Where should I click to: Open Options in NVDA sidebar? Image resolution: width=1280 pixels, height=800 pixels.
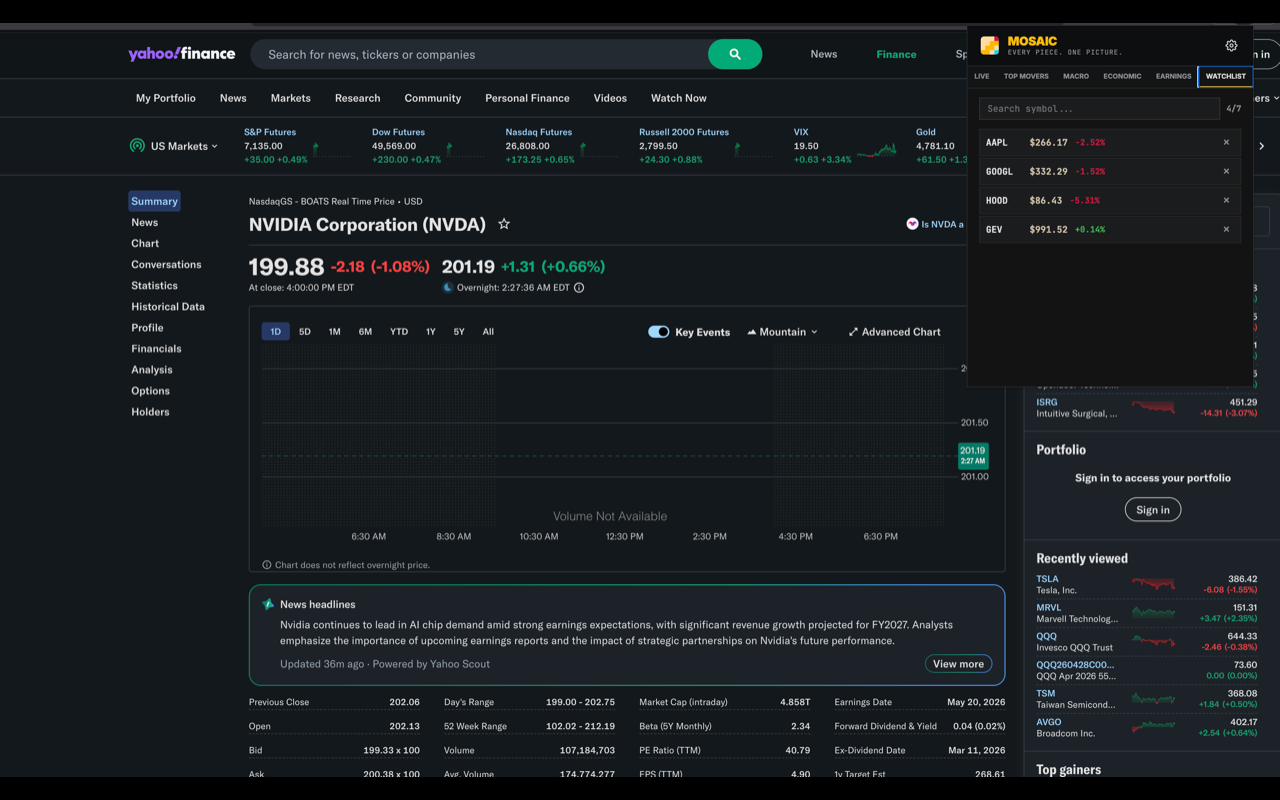[x=150, y=390]
